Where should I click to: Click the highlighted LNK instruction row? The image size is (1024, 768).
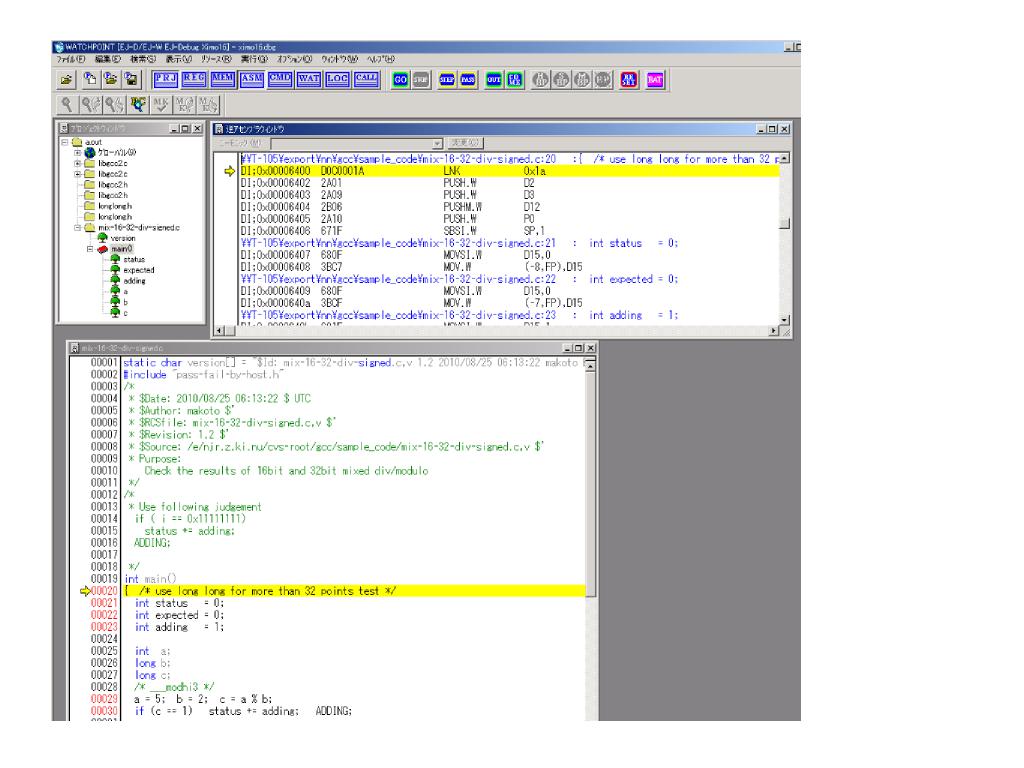pyautogui.click(x=509, y=171)
